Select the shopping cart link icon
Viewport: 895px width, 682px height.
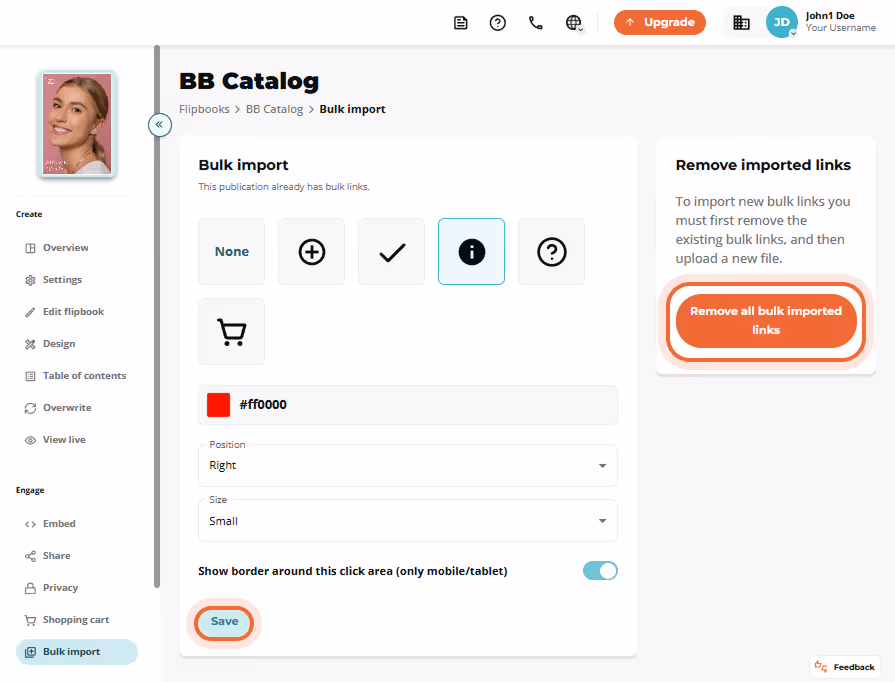pyautogui.click(x=232, y=332)
